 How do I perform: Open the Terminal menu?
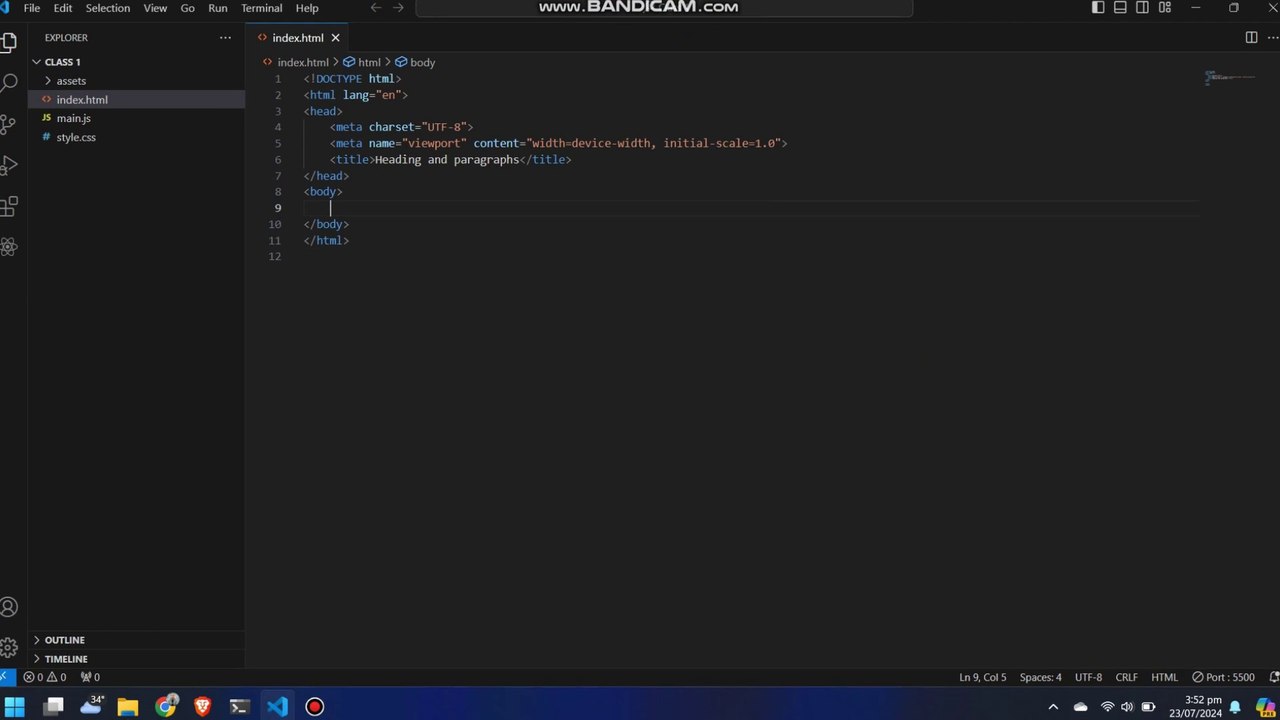262,8
